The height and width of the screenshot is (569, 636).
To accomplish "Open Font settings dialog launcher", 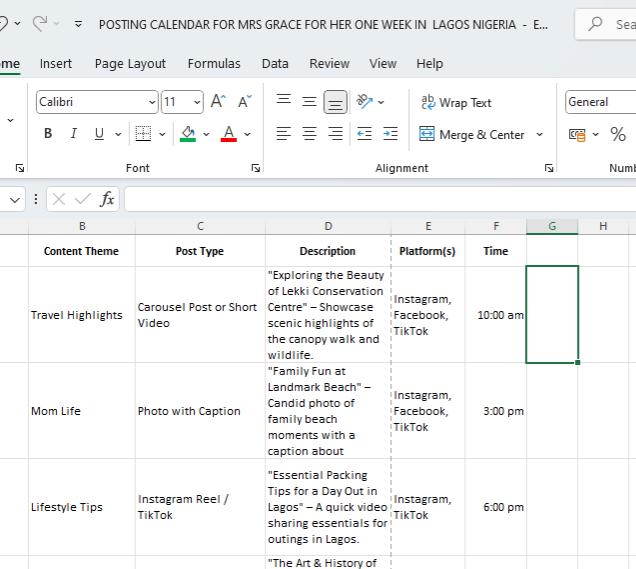I will click(x=256, y=168).
